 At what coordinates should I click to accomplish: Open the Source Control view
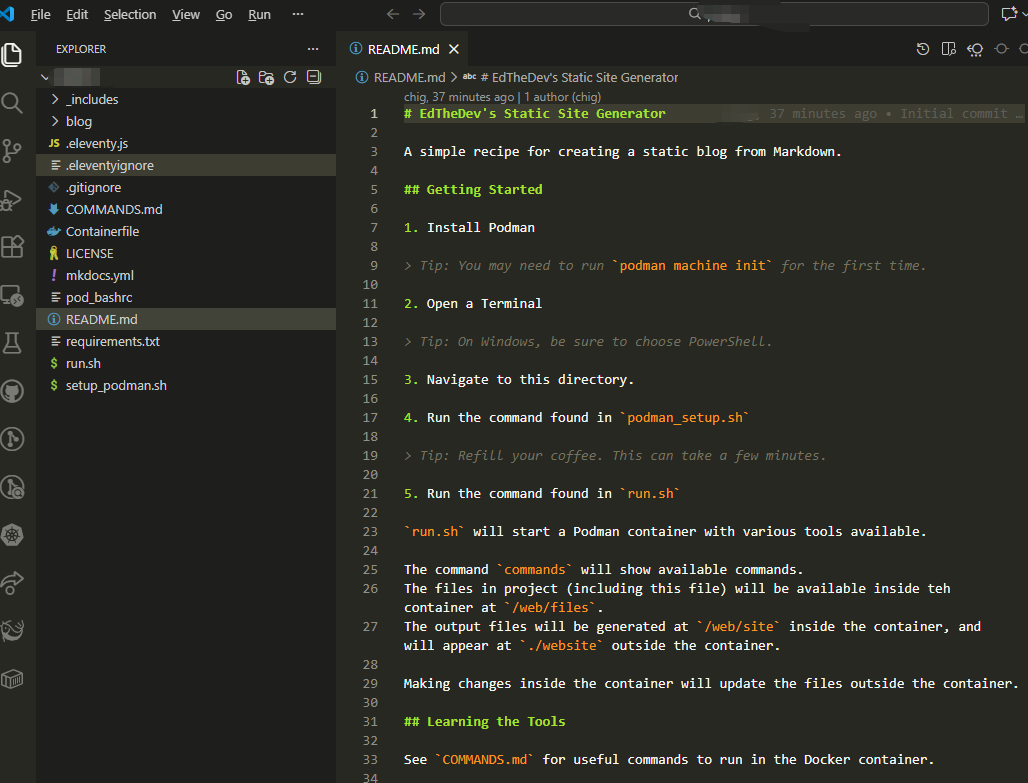pyautogui.click(x=12, y=151)
